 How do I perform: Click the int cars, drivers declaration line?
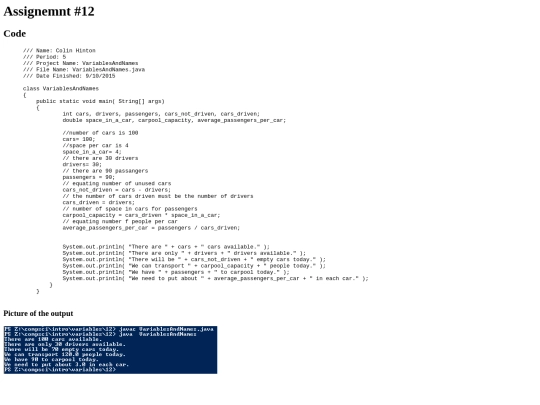click(x=161, y=114)
